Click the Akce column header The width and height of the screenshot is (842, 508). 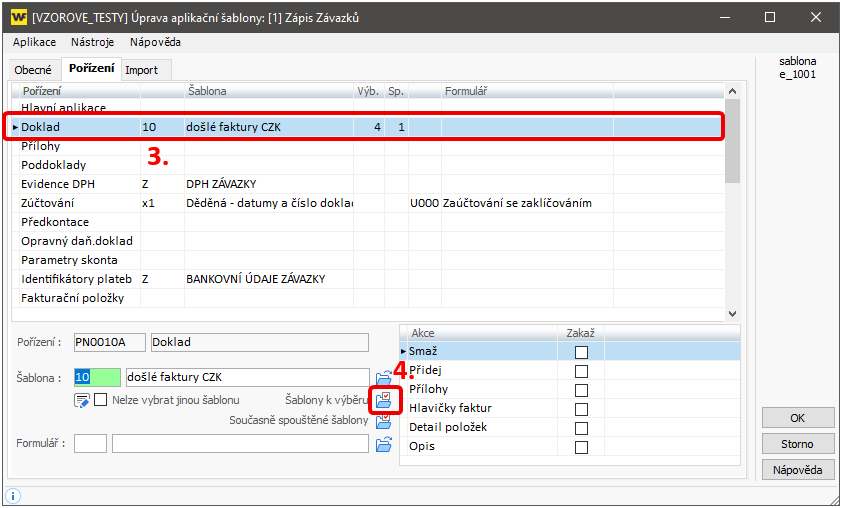click(482, 333)
